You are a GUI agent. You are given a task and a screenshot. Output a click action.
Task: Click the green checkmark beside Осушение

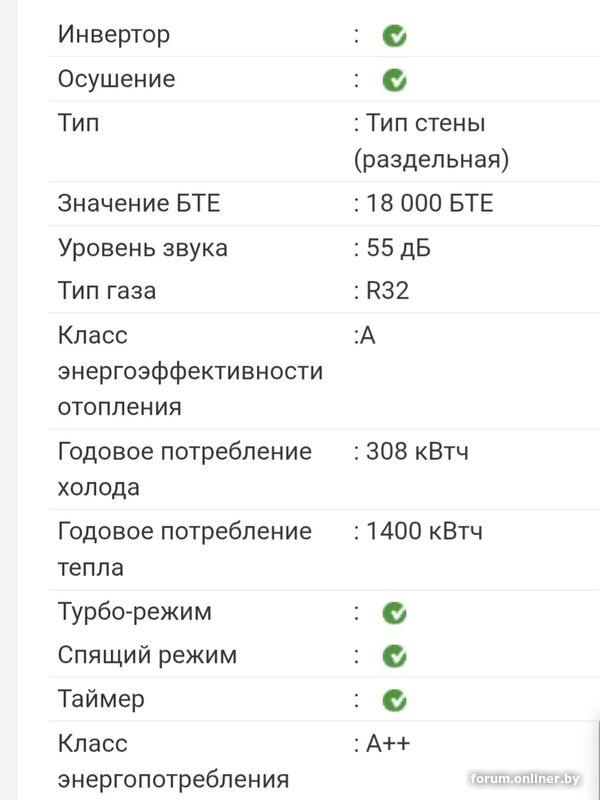[394, 80]
